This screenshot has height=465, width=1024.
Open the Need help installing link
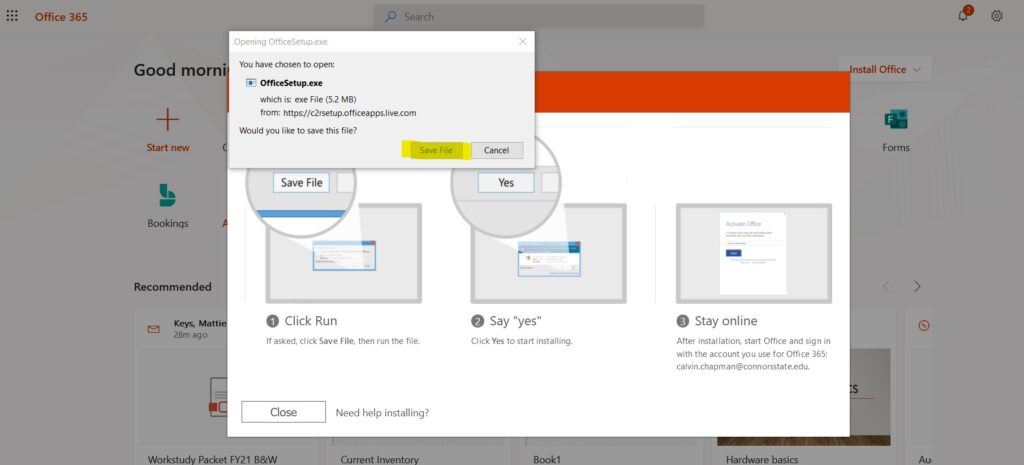click(x=382, y=413)
